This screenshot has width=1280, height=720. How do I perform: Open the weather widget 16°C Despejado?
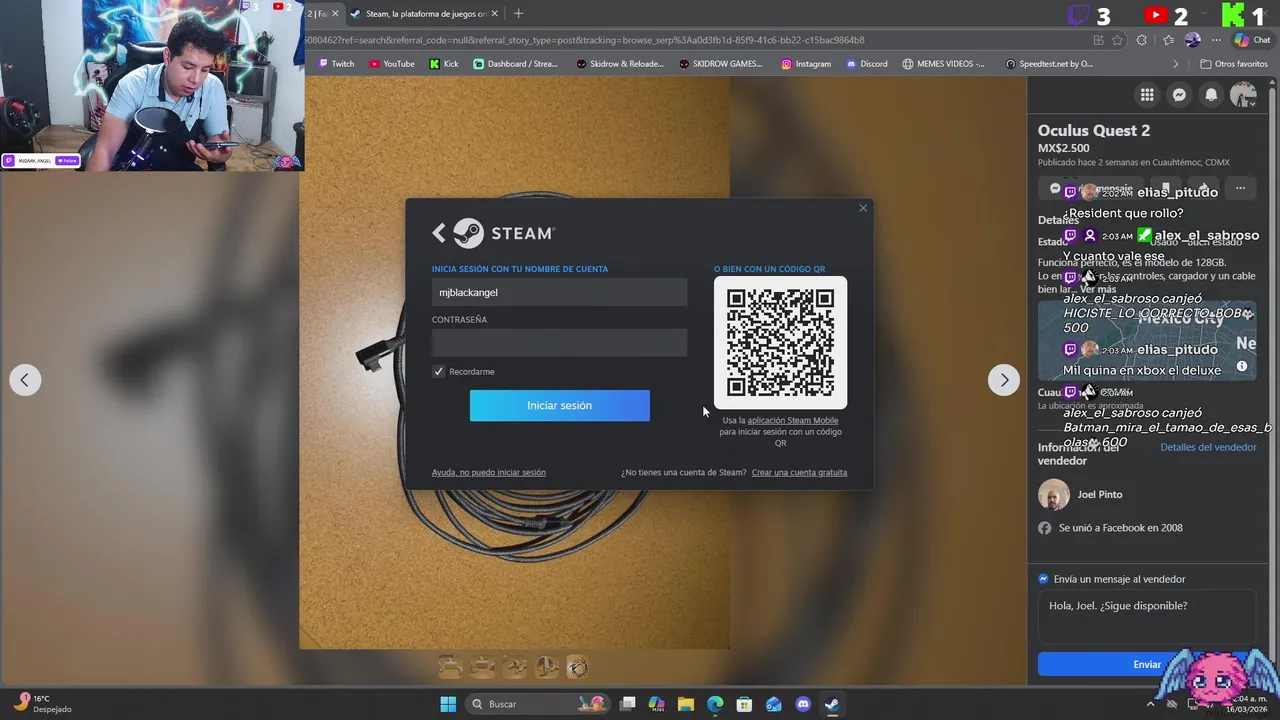42,704
